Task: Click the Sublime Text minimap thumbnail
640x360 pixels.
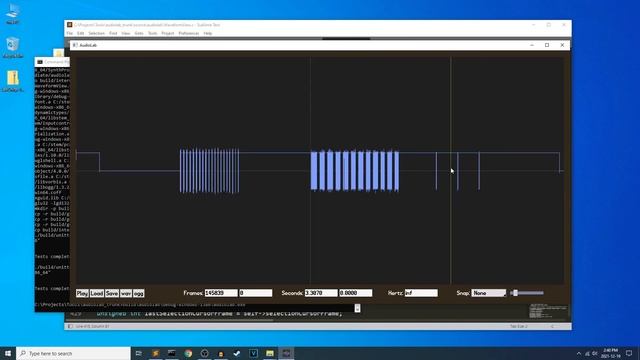Action: click(548, 311)
